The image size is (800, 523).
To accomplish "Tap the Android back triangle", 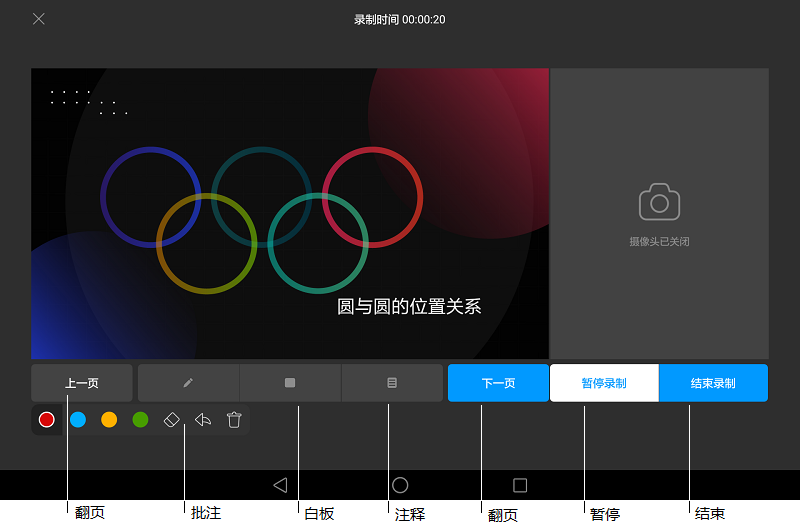I will pyautogui.click(x=281, y=485).
